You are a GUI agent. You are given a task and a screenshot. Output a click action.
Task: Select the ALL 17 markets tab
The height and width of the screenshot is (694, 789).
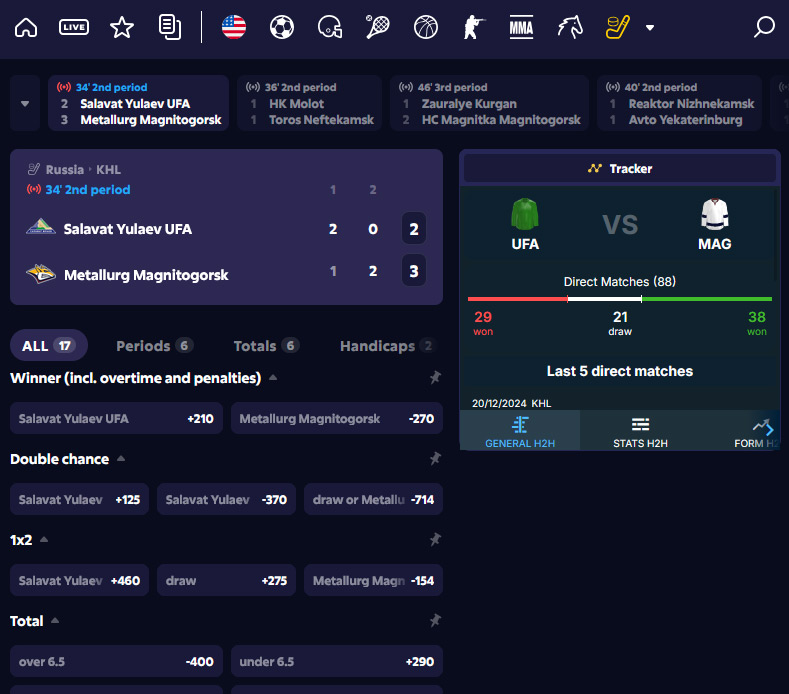[x=49, y=346]
